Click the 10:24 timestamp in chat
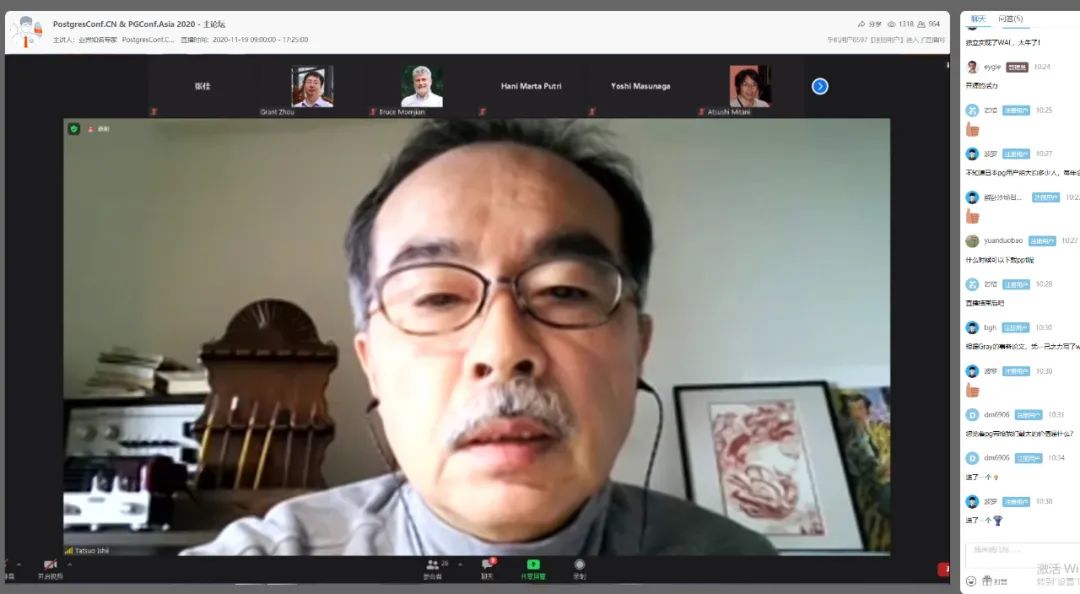 click(x=1042, y=67)
